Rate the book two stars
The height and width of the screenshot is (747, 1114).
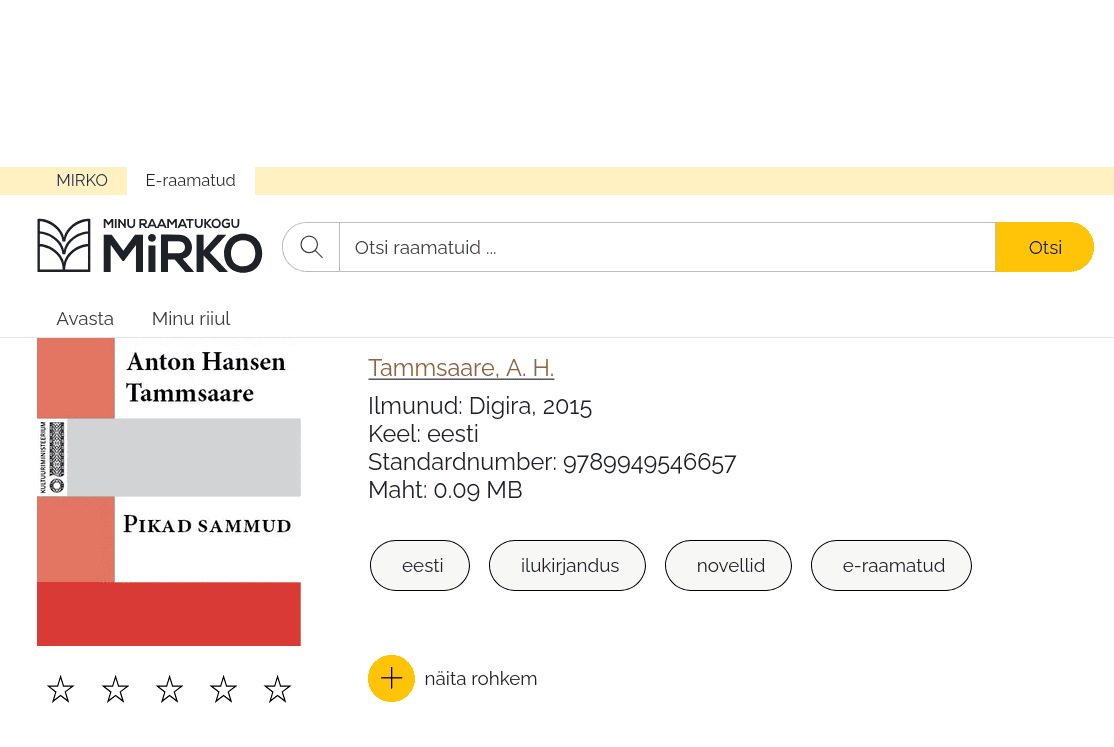click(115, 689)
